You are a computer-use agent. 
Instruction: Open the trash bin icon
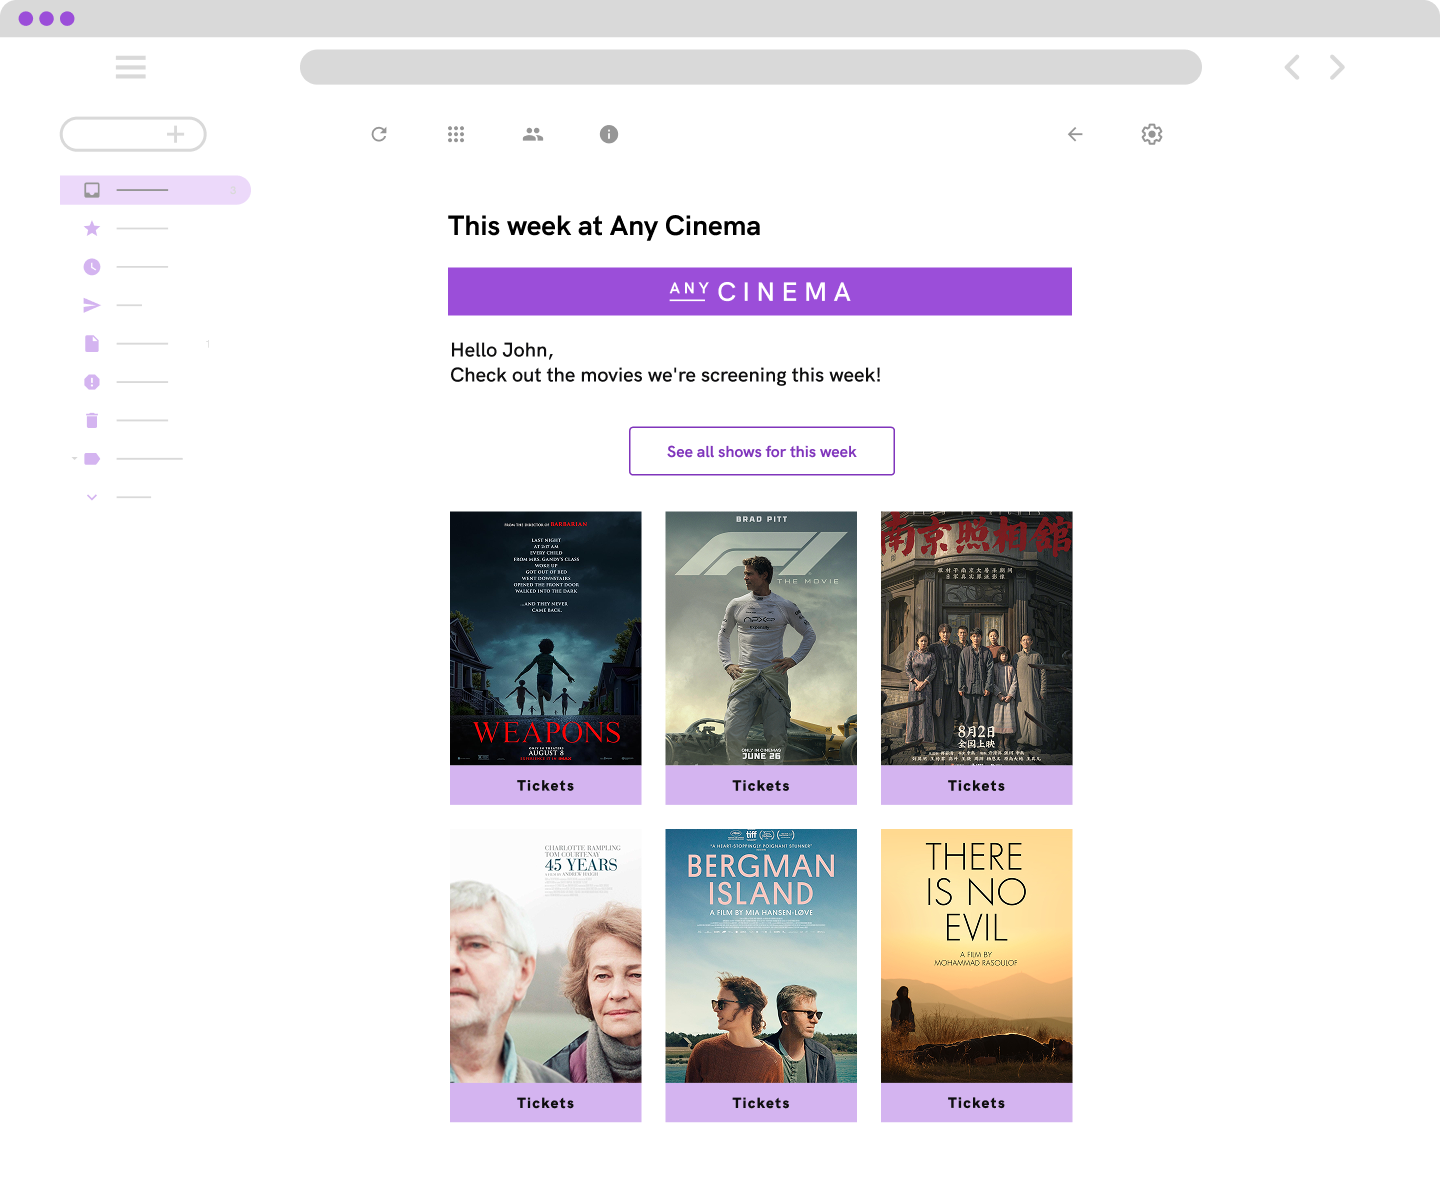pos(92,420)
